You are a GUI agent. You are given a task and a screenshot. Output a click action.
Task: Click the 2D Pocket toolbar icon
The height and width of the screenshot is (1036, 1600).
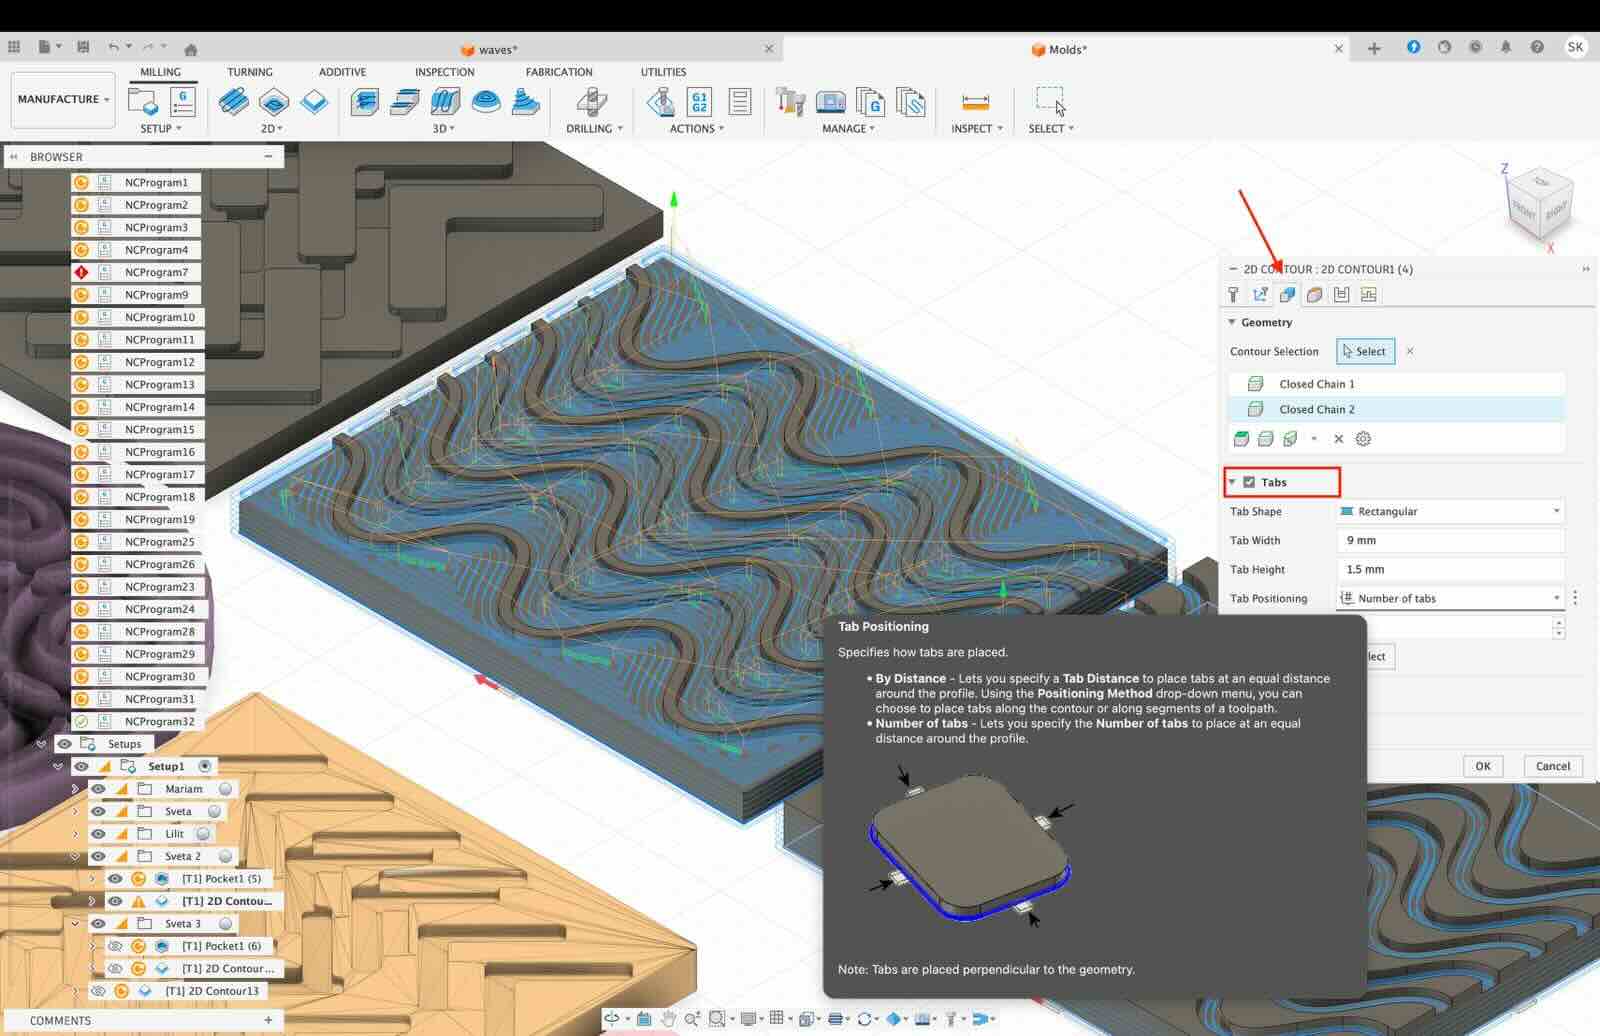pos(273,102)
